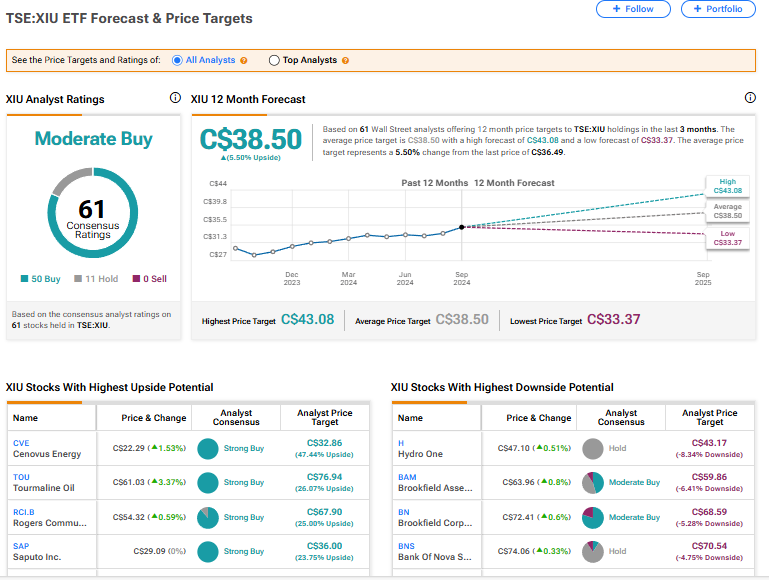Click info icon beside XIU 12 Month Forecast

[x=750, y=98]
